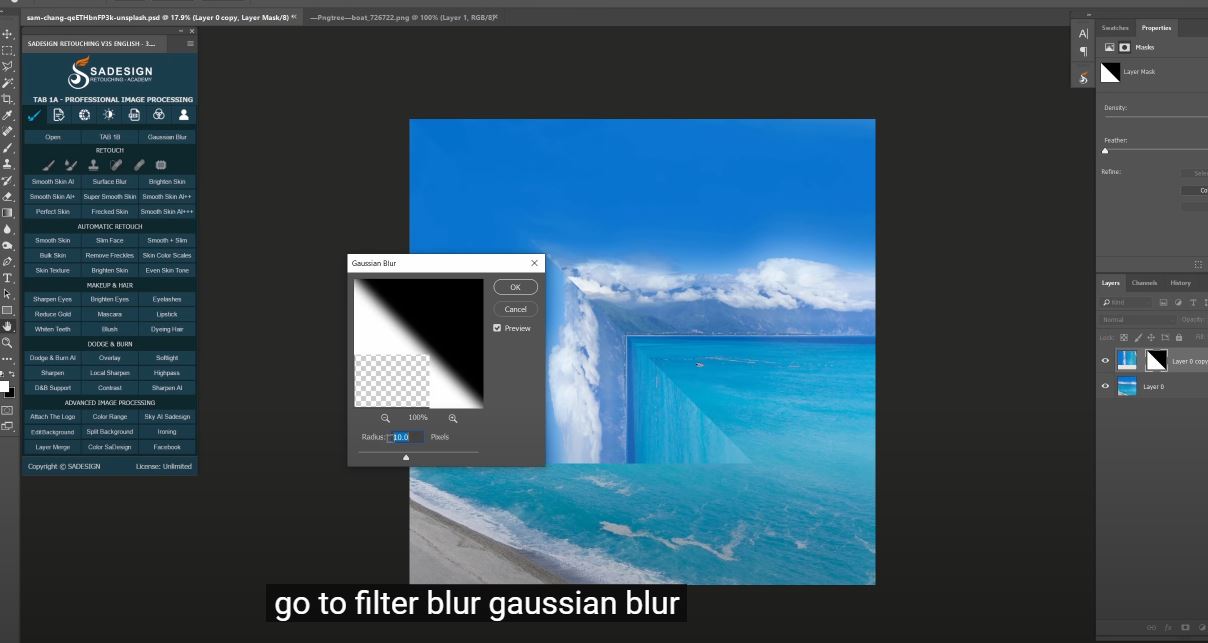Screen dimensions: 1208x643
Task: Toggle pixel layer filter in Layers panel
Action: pos(1164,302)
